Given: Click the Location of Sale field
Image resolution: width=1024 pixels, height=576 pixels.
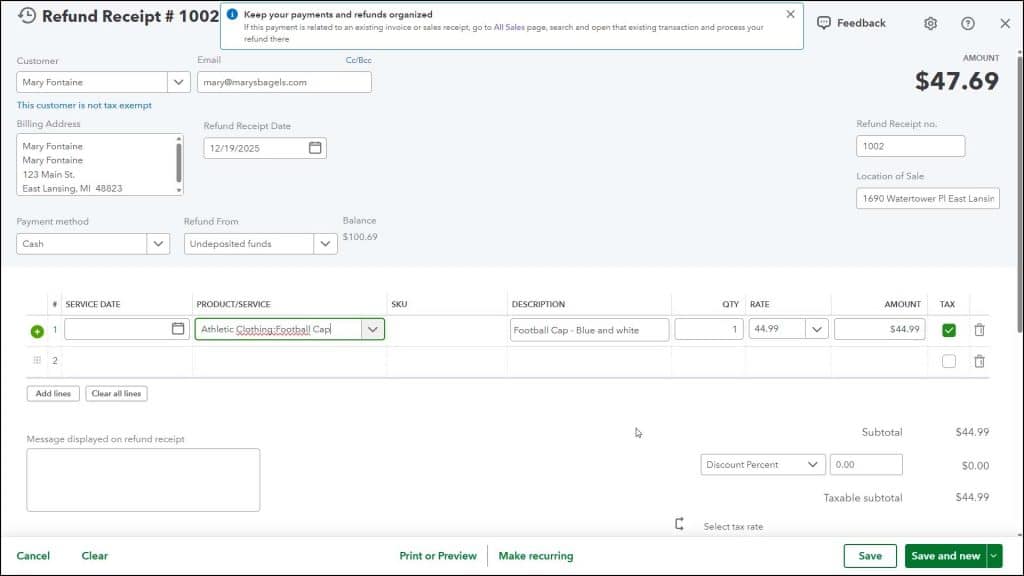Looking at the screenshot, I should pyautogui.click(x=927, y=199).
